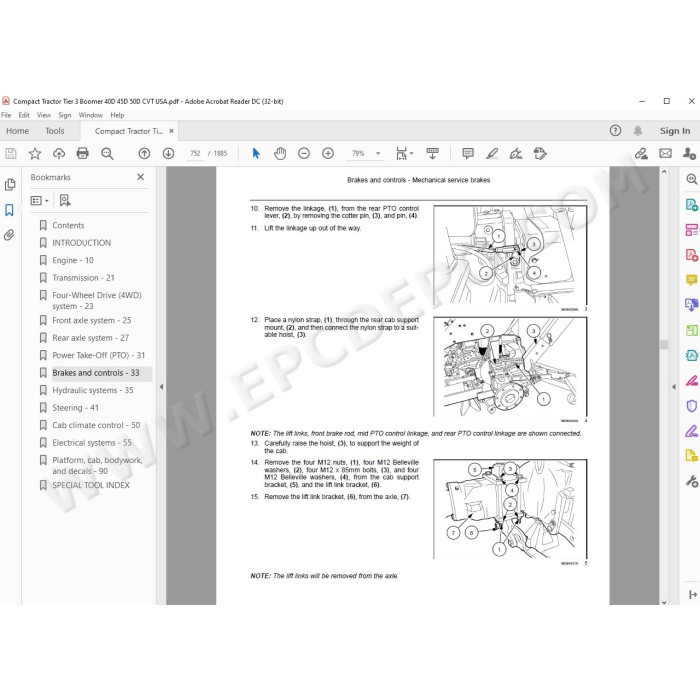Collapse the left navigation pane arrow

point(162,387)
